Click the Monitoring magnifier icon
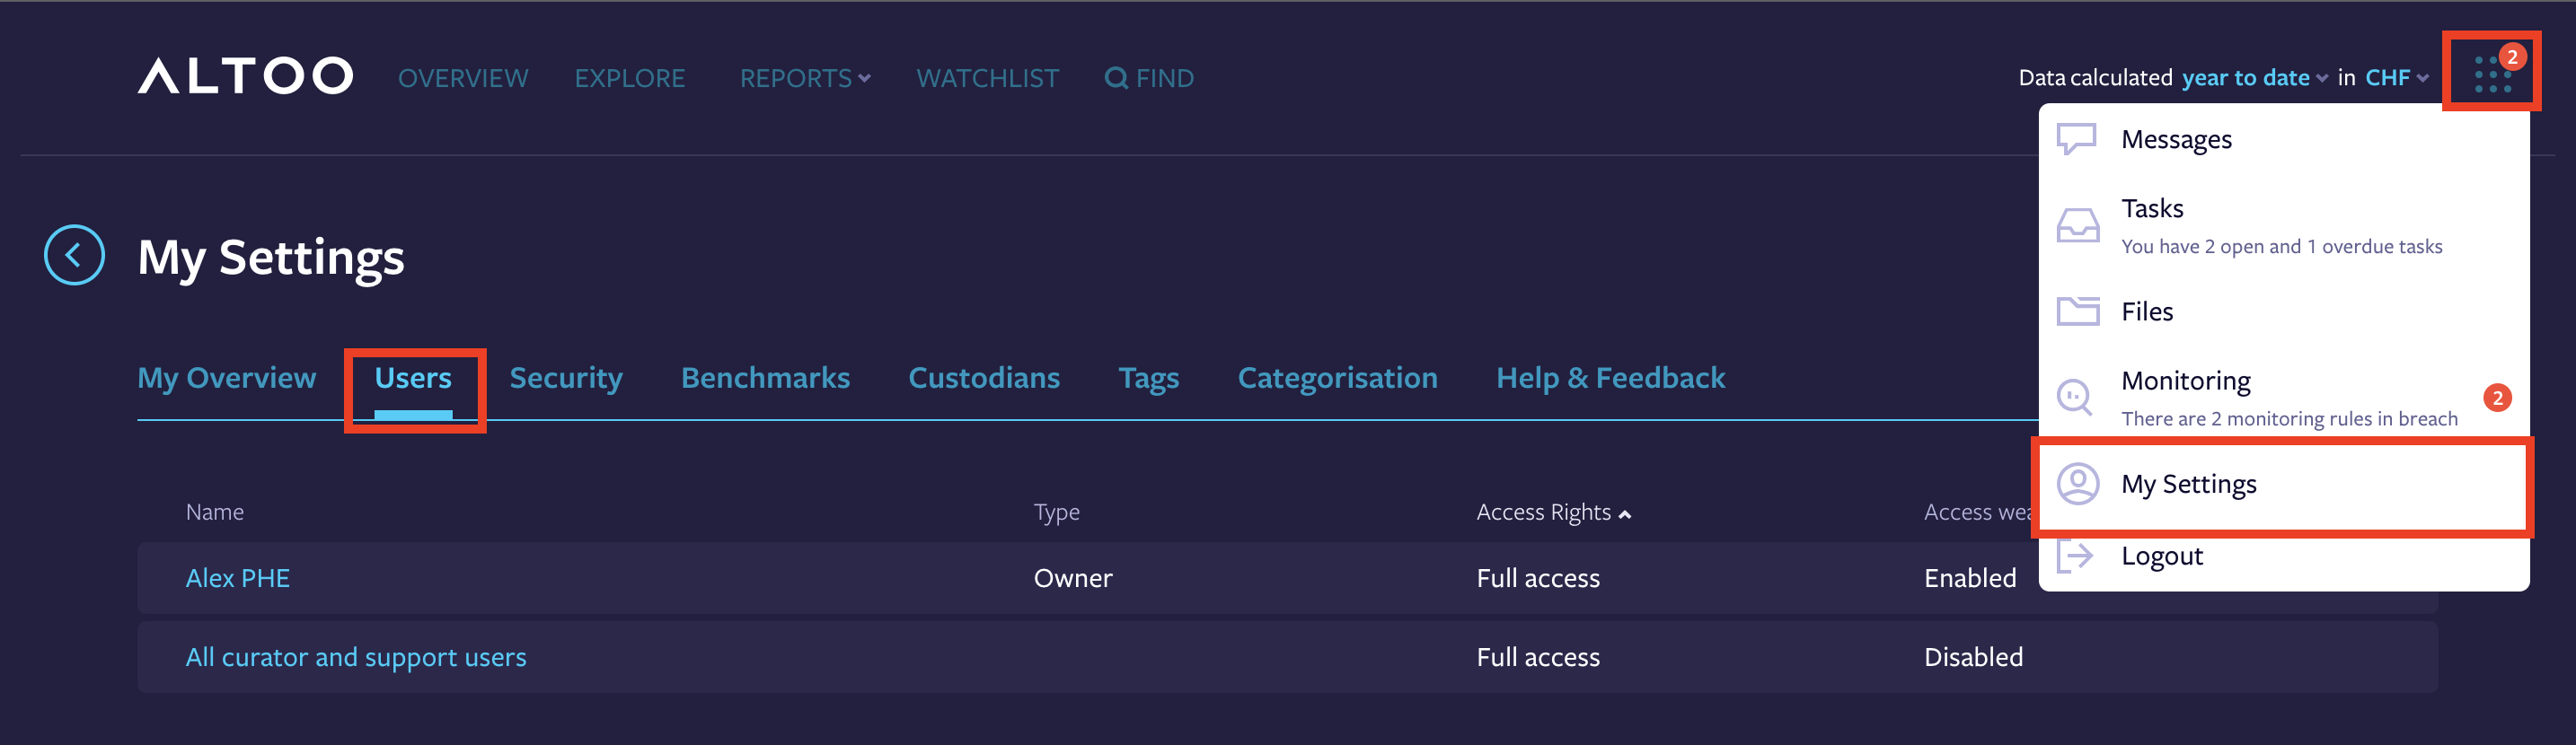The width and height of the screenshot is (2576, 745). click(x=2075, y=397)
